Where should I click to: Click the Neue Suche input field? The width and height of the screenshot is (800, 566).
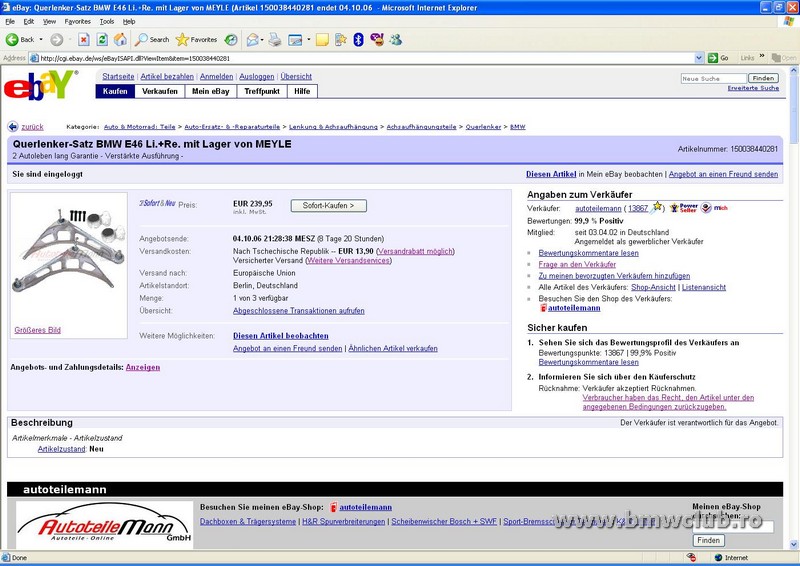click(x=714, y=79)
